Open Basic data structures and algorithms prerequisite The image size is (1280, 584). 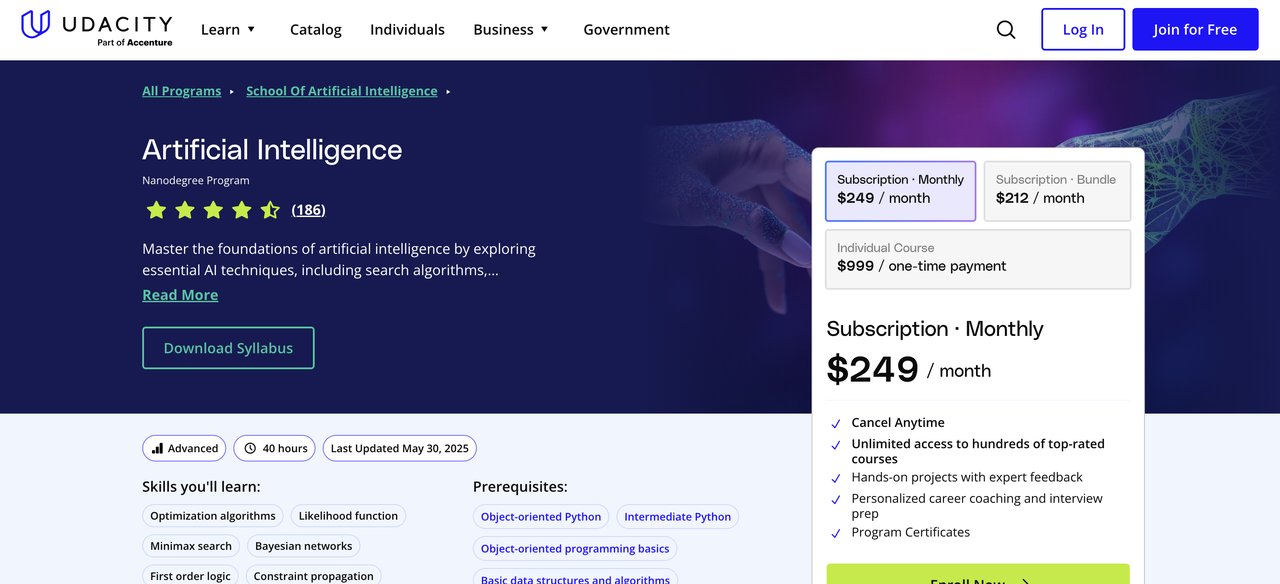click(x=575, y=577)
